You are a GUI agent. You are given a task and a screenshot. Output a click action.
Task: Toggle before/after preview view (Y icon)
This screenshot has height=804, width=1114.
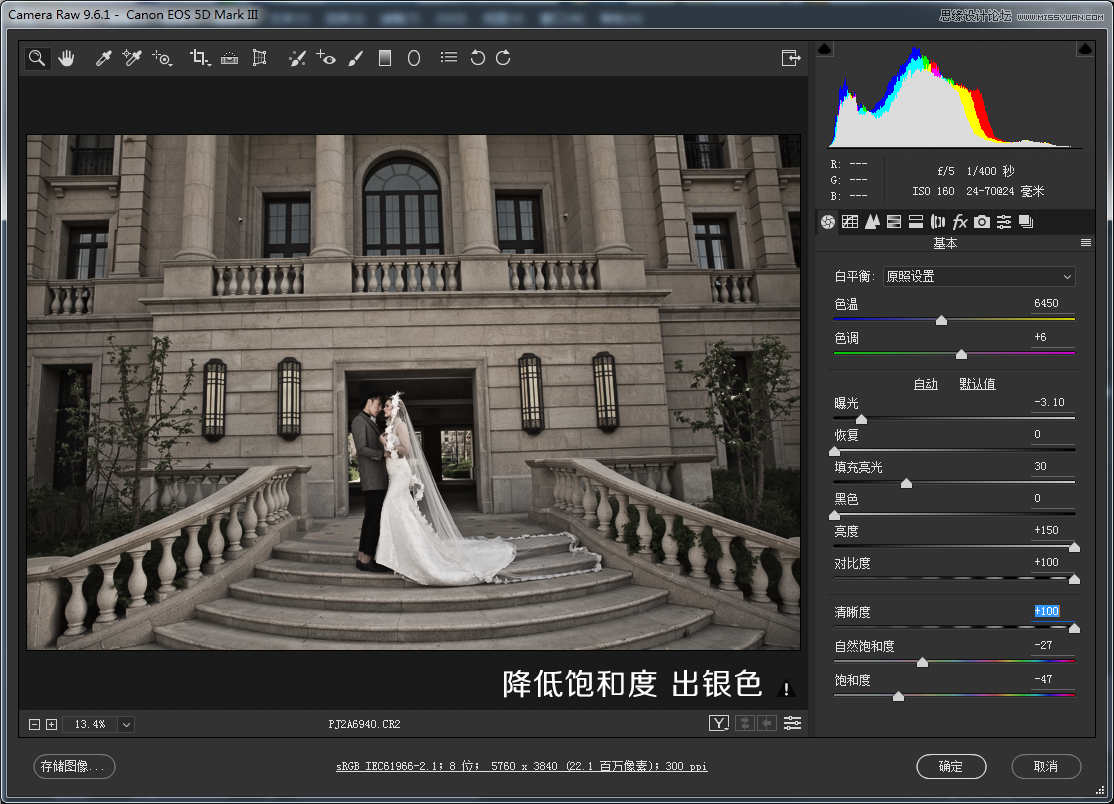tap(719, 724)
